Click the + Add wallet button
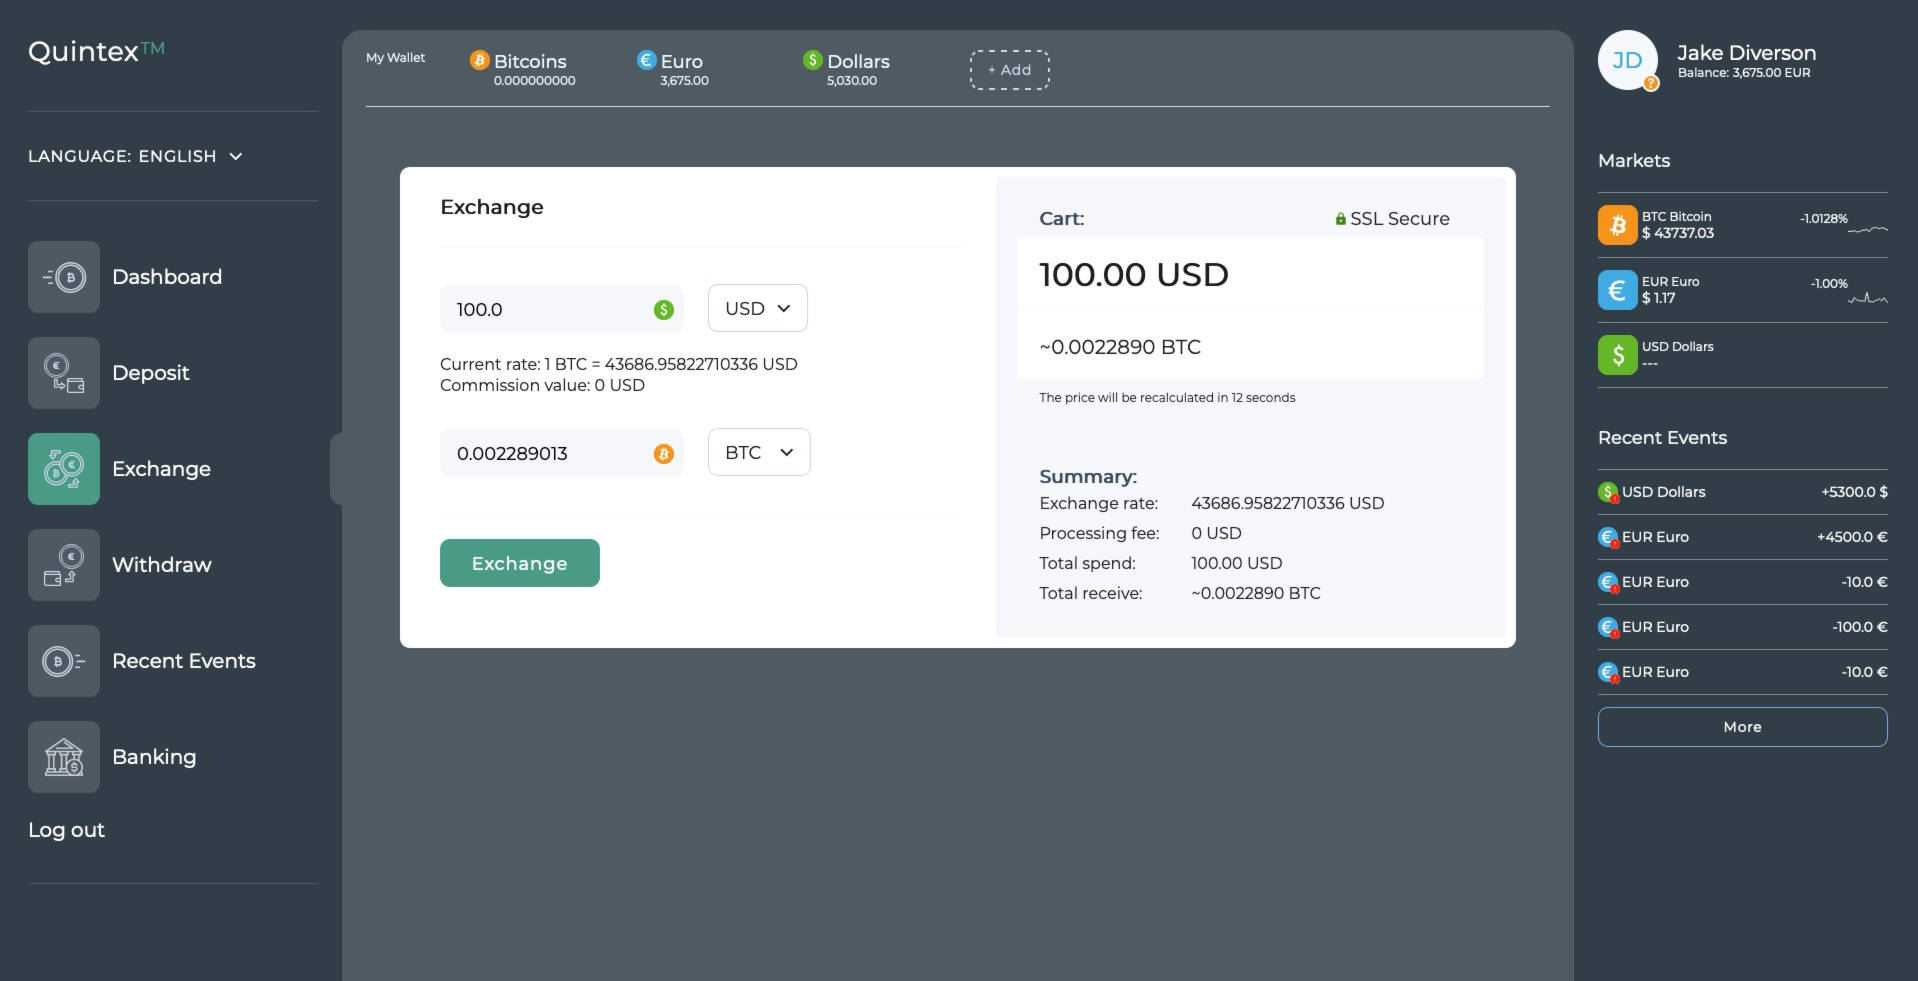Image resolution: width=1918 pixels, height=981 pixels. tap(1009, 70)
